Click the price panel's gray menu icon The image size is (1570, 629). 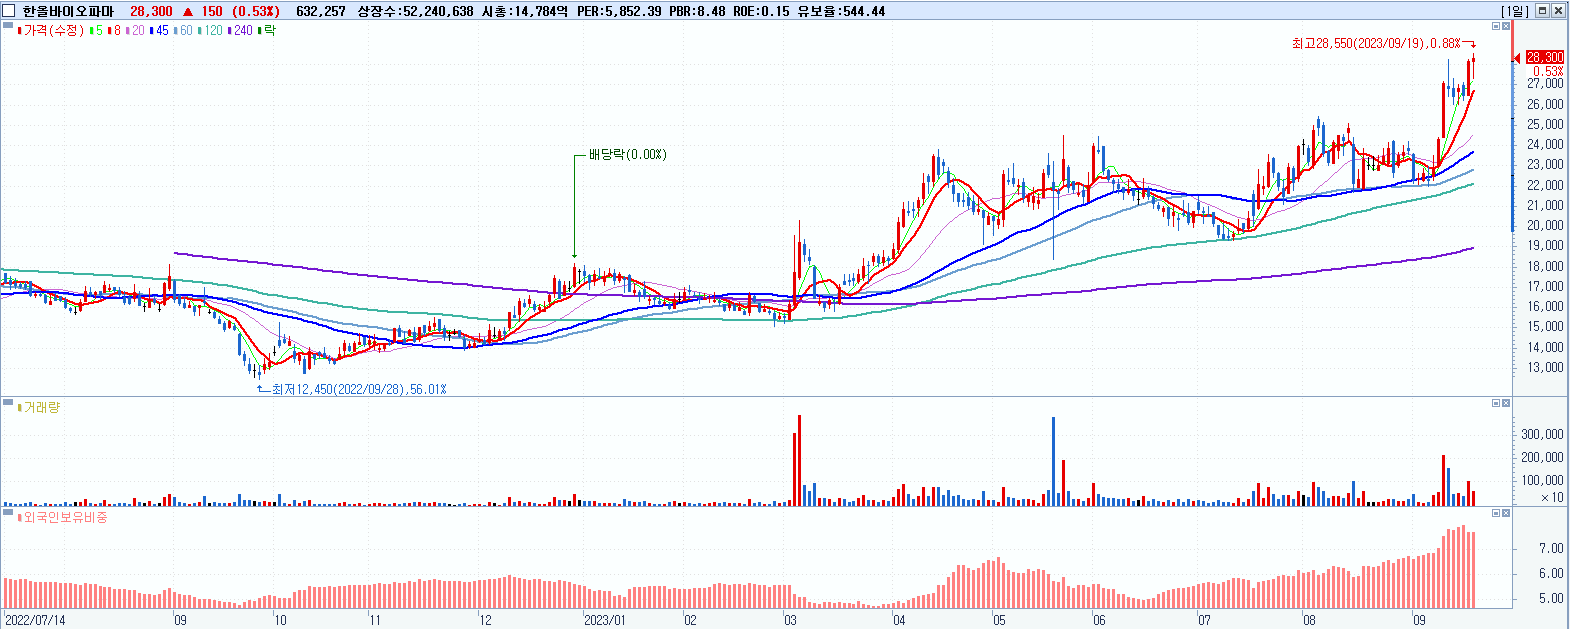pyautogui.click(x=9, y=25)
